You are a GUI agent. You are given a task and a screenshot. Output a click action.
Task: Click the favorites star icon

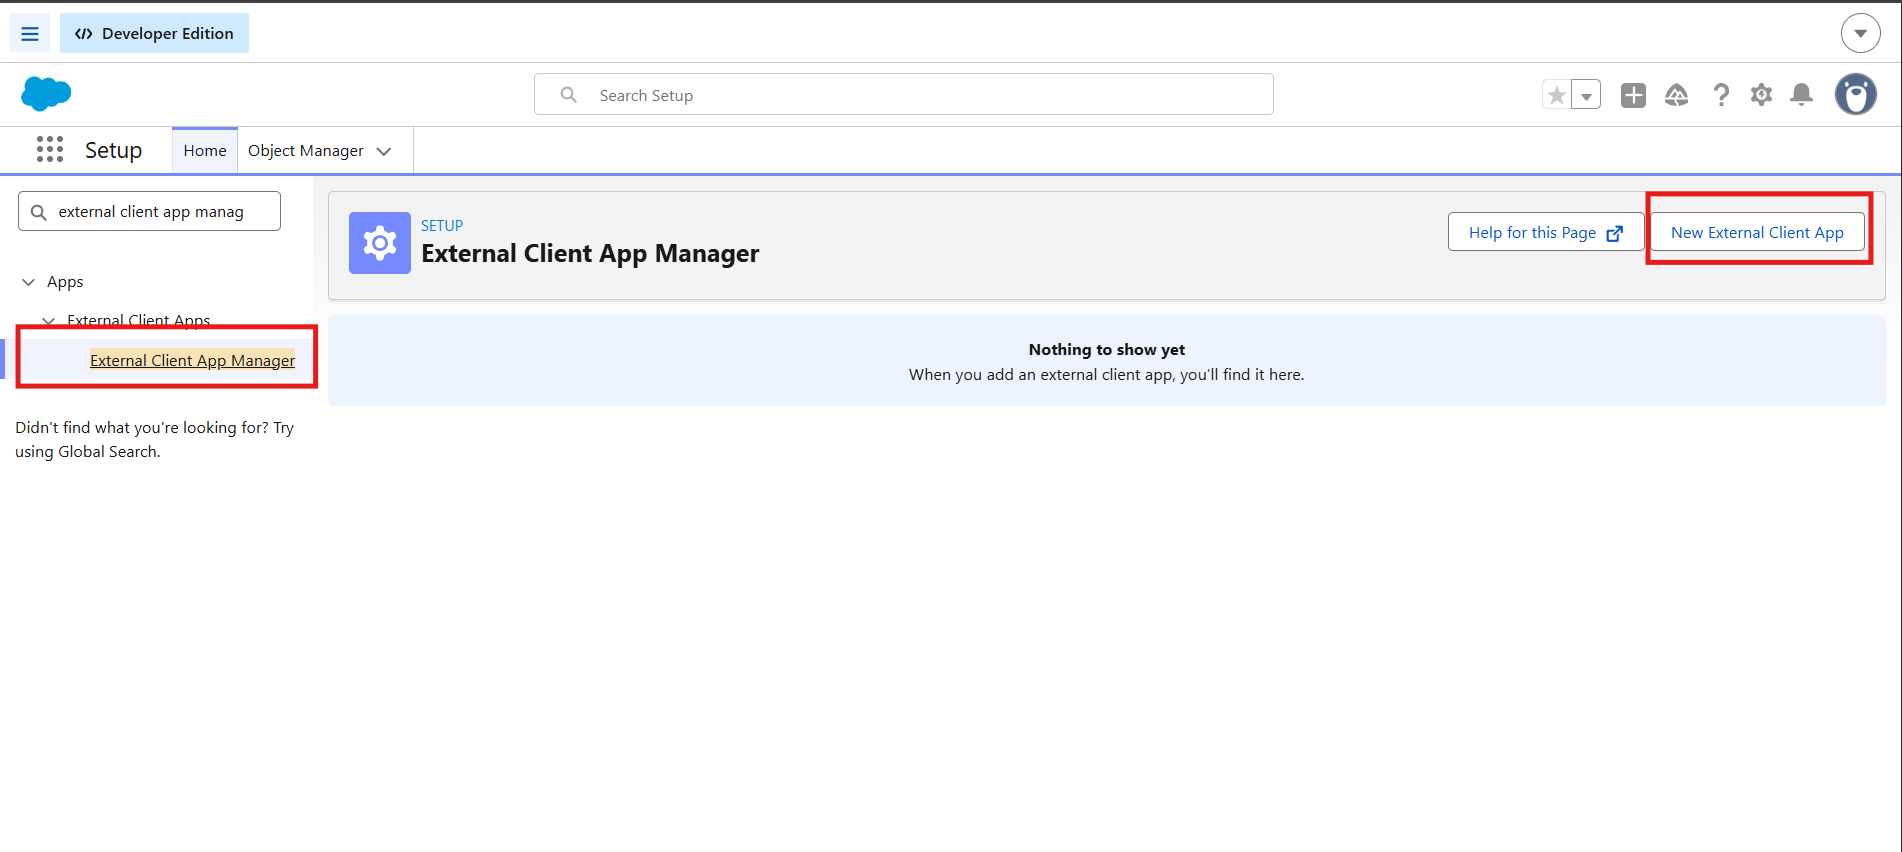tap(1556, 95)
